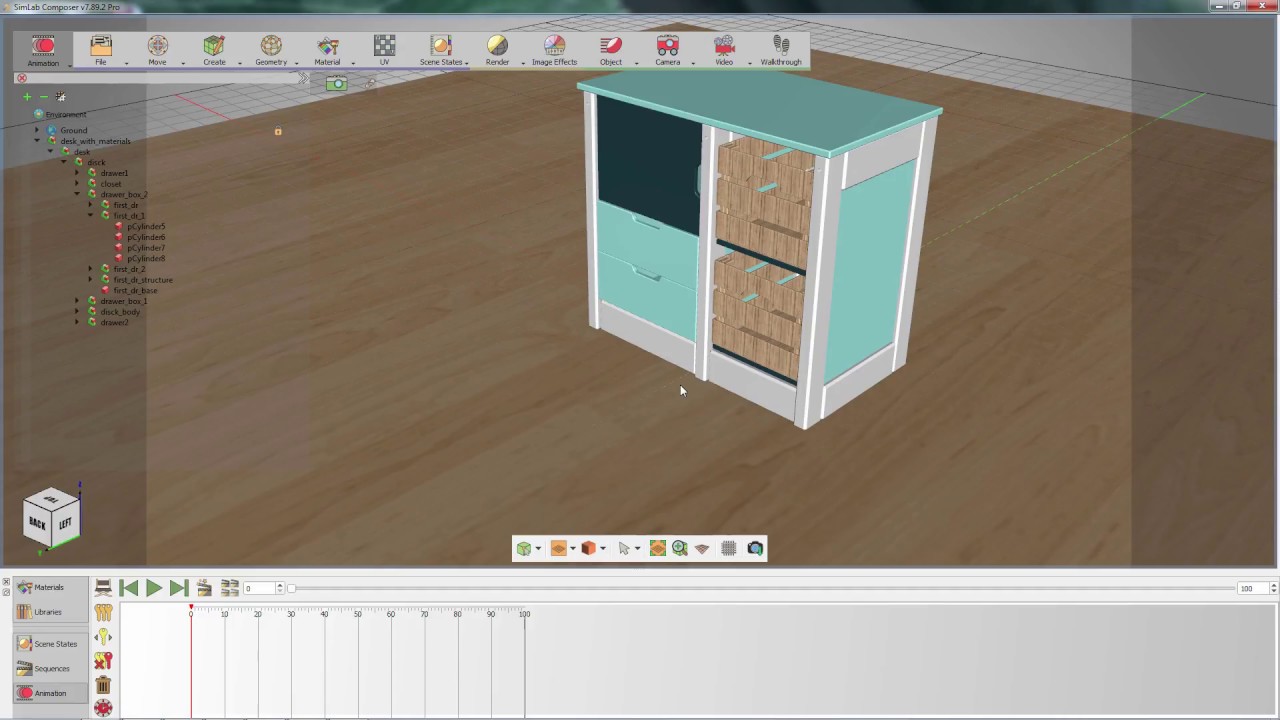Viewport: 1280px width, 720px height.
Task: Click the green-cornered fit-view icon
Action: pos(657,548)
